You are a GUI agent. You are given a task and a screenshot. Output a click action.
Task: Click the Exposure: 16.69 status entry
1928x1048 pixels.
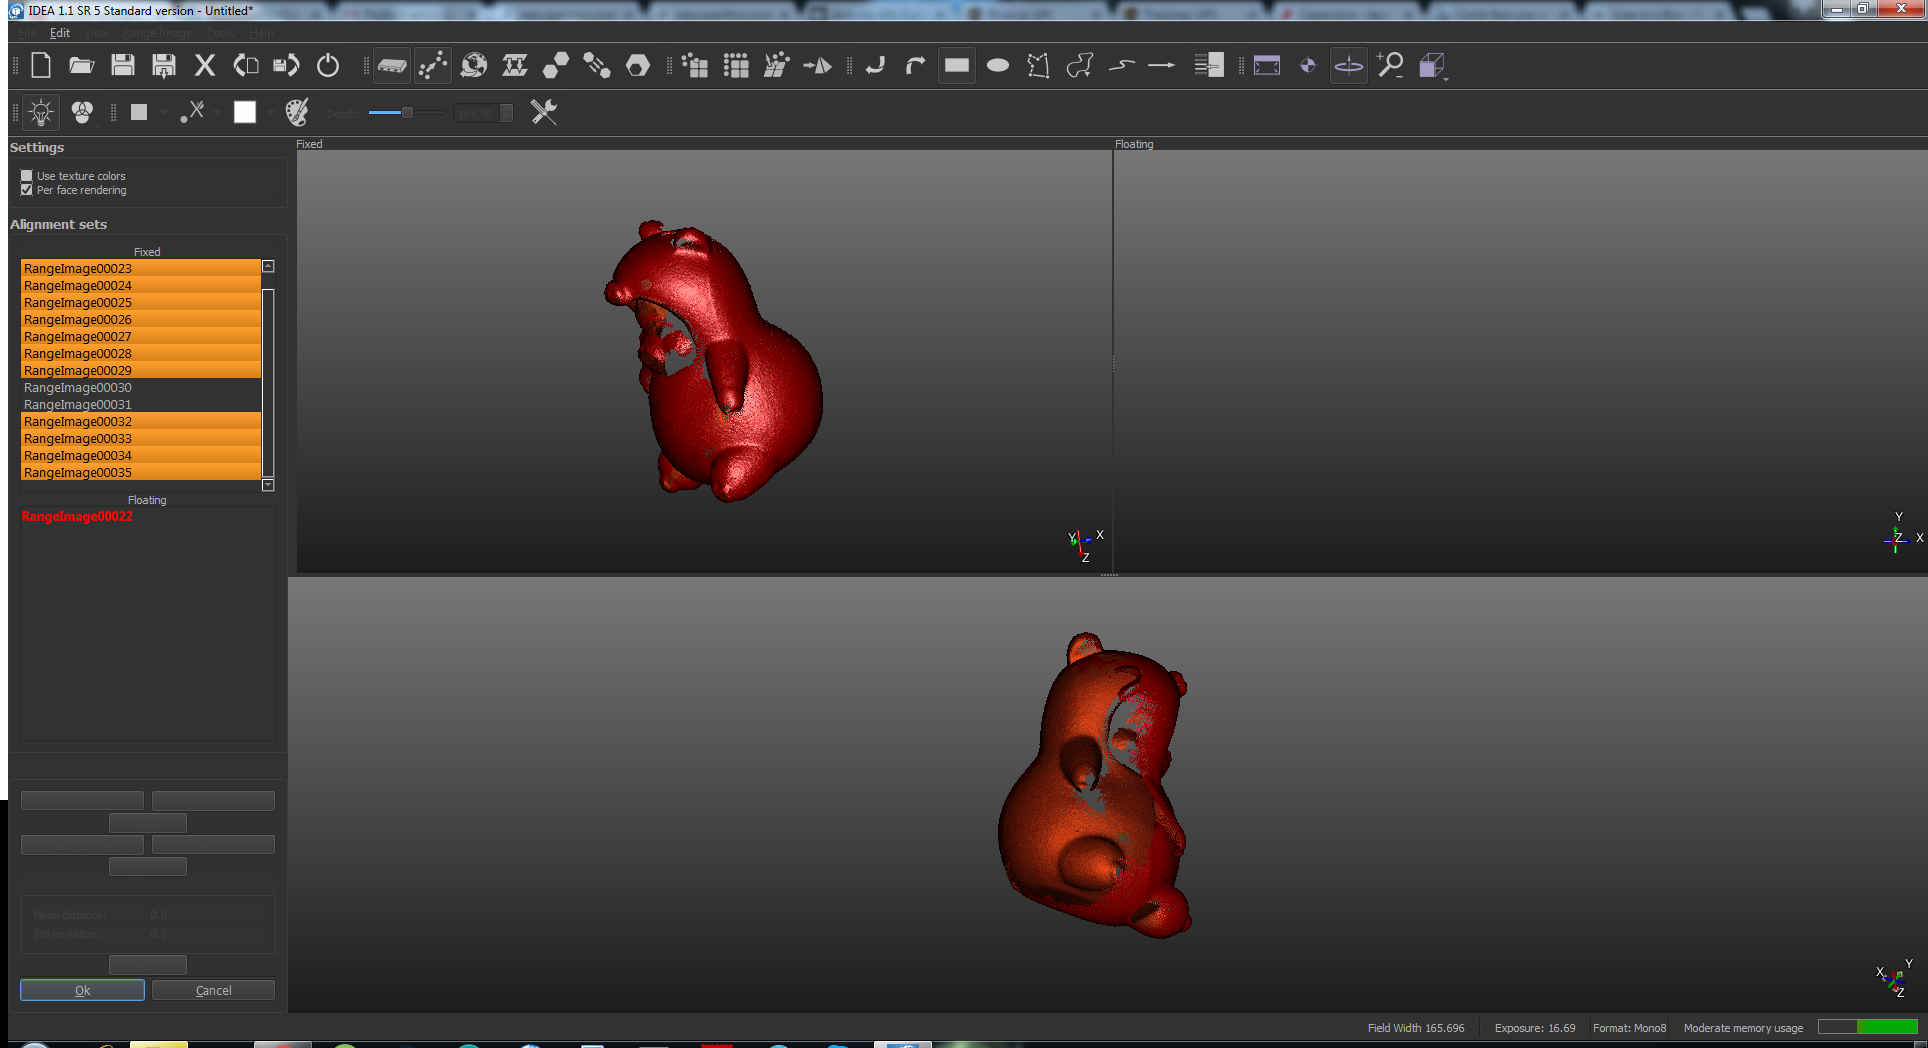click(x=1535, y=1028)
